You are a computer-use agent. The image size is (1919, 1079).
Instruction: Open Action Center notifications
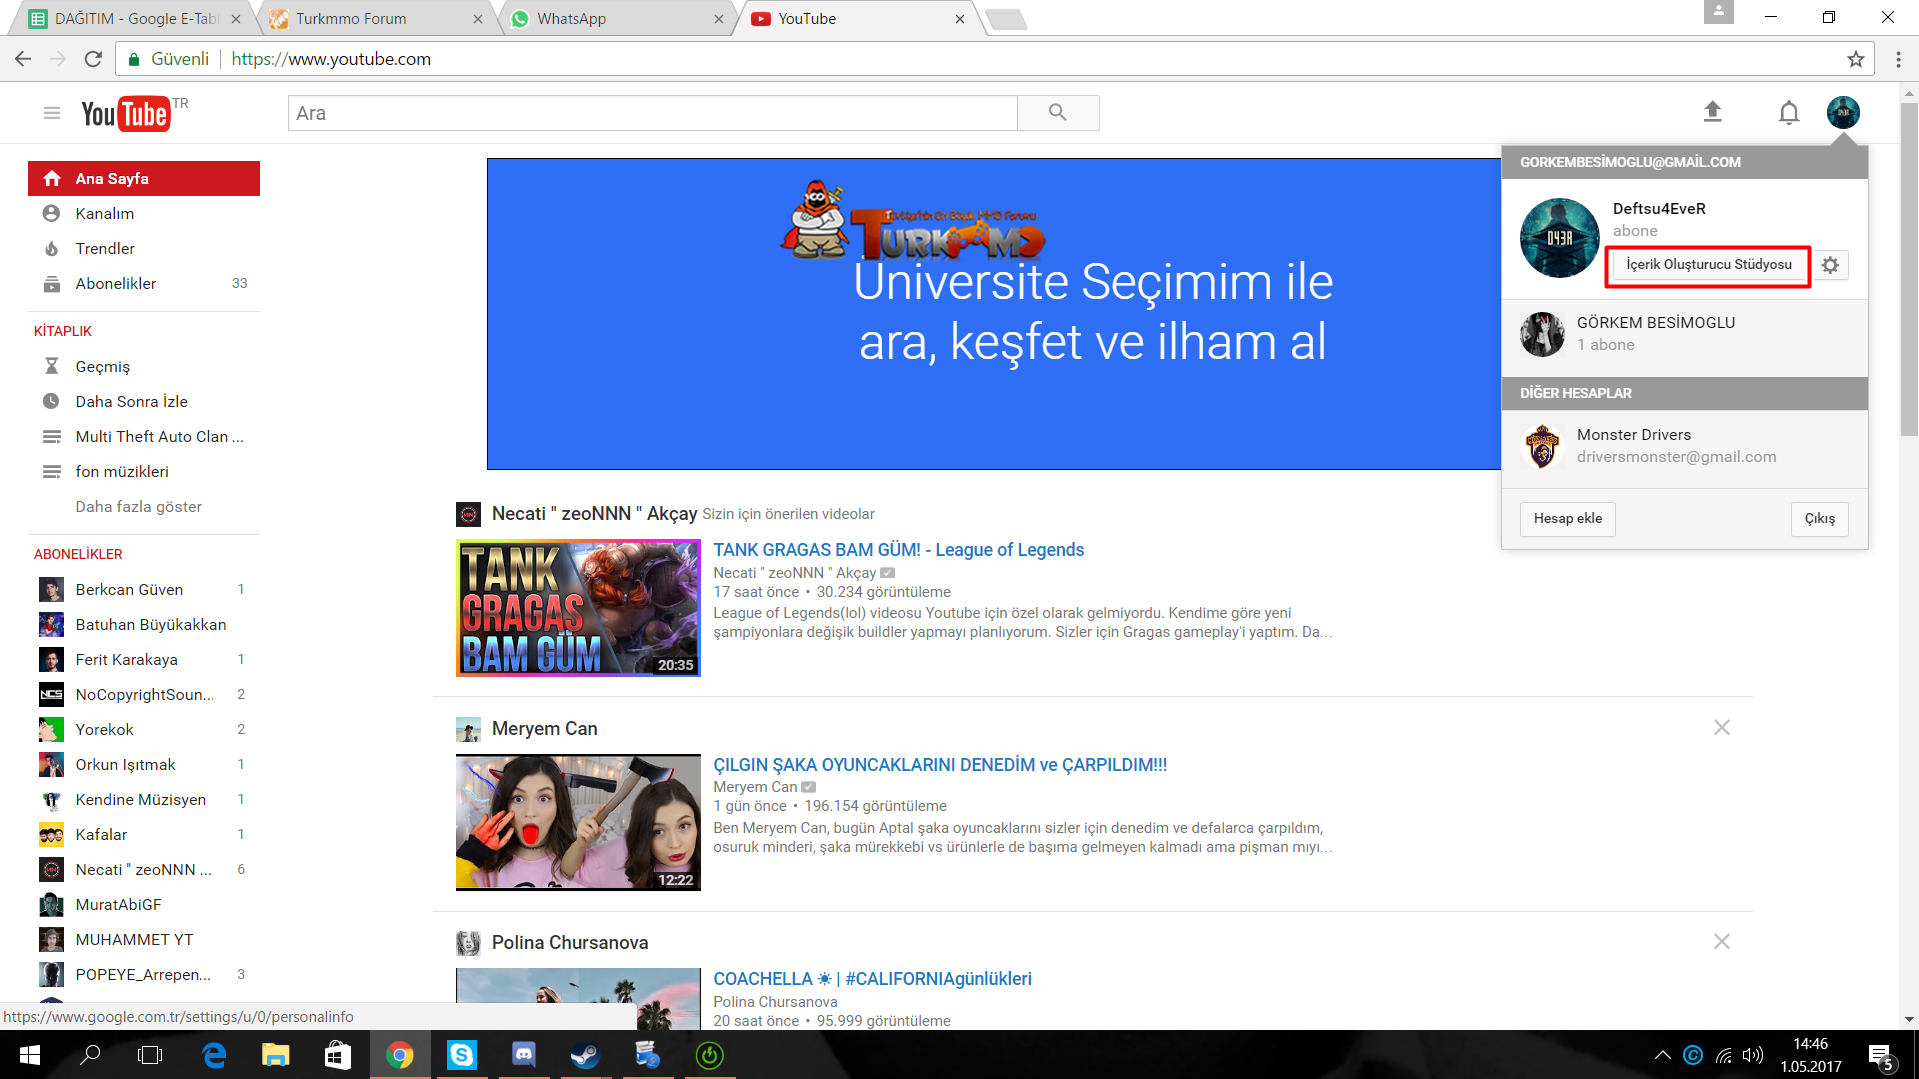point(1881,1056)
